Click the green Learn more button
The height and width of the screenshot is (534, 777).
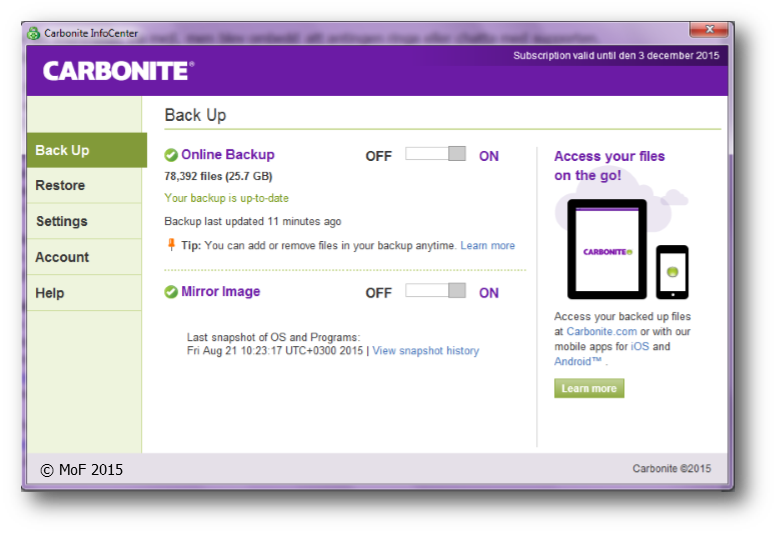(589, 388)
